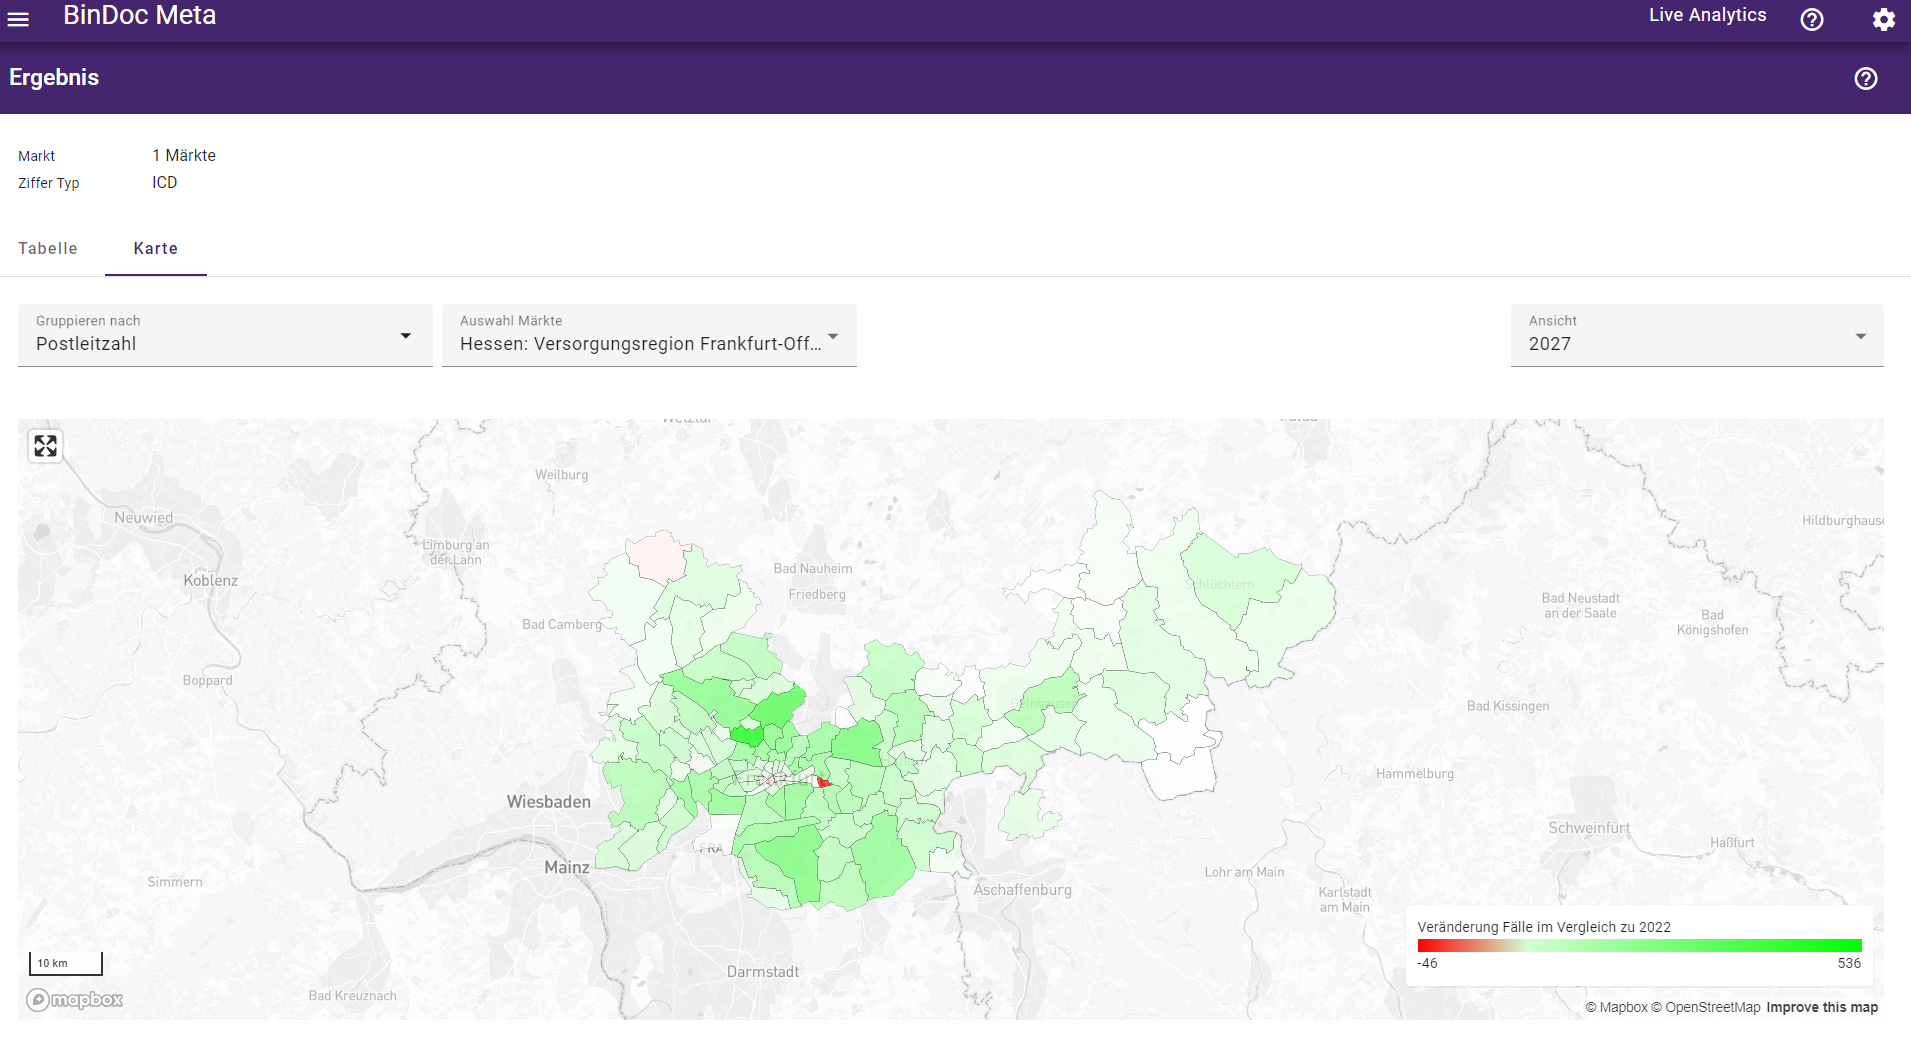This screenshot has height=1039, width=1911.
Task: Switch to the Tabelle tab
Action: click(48, 248)
